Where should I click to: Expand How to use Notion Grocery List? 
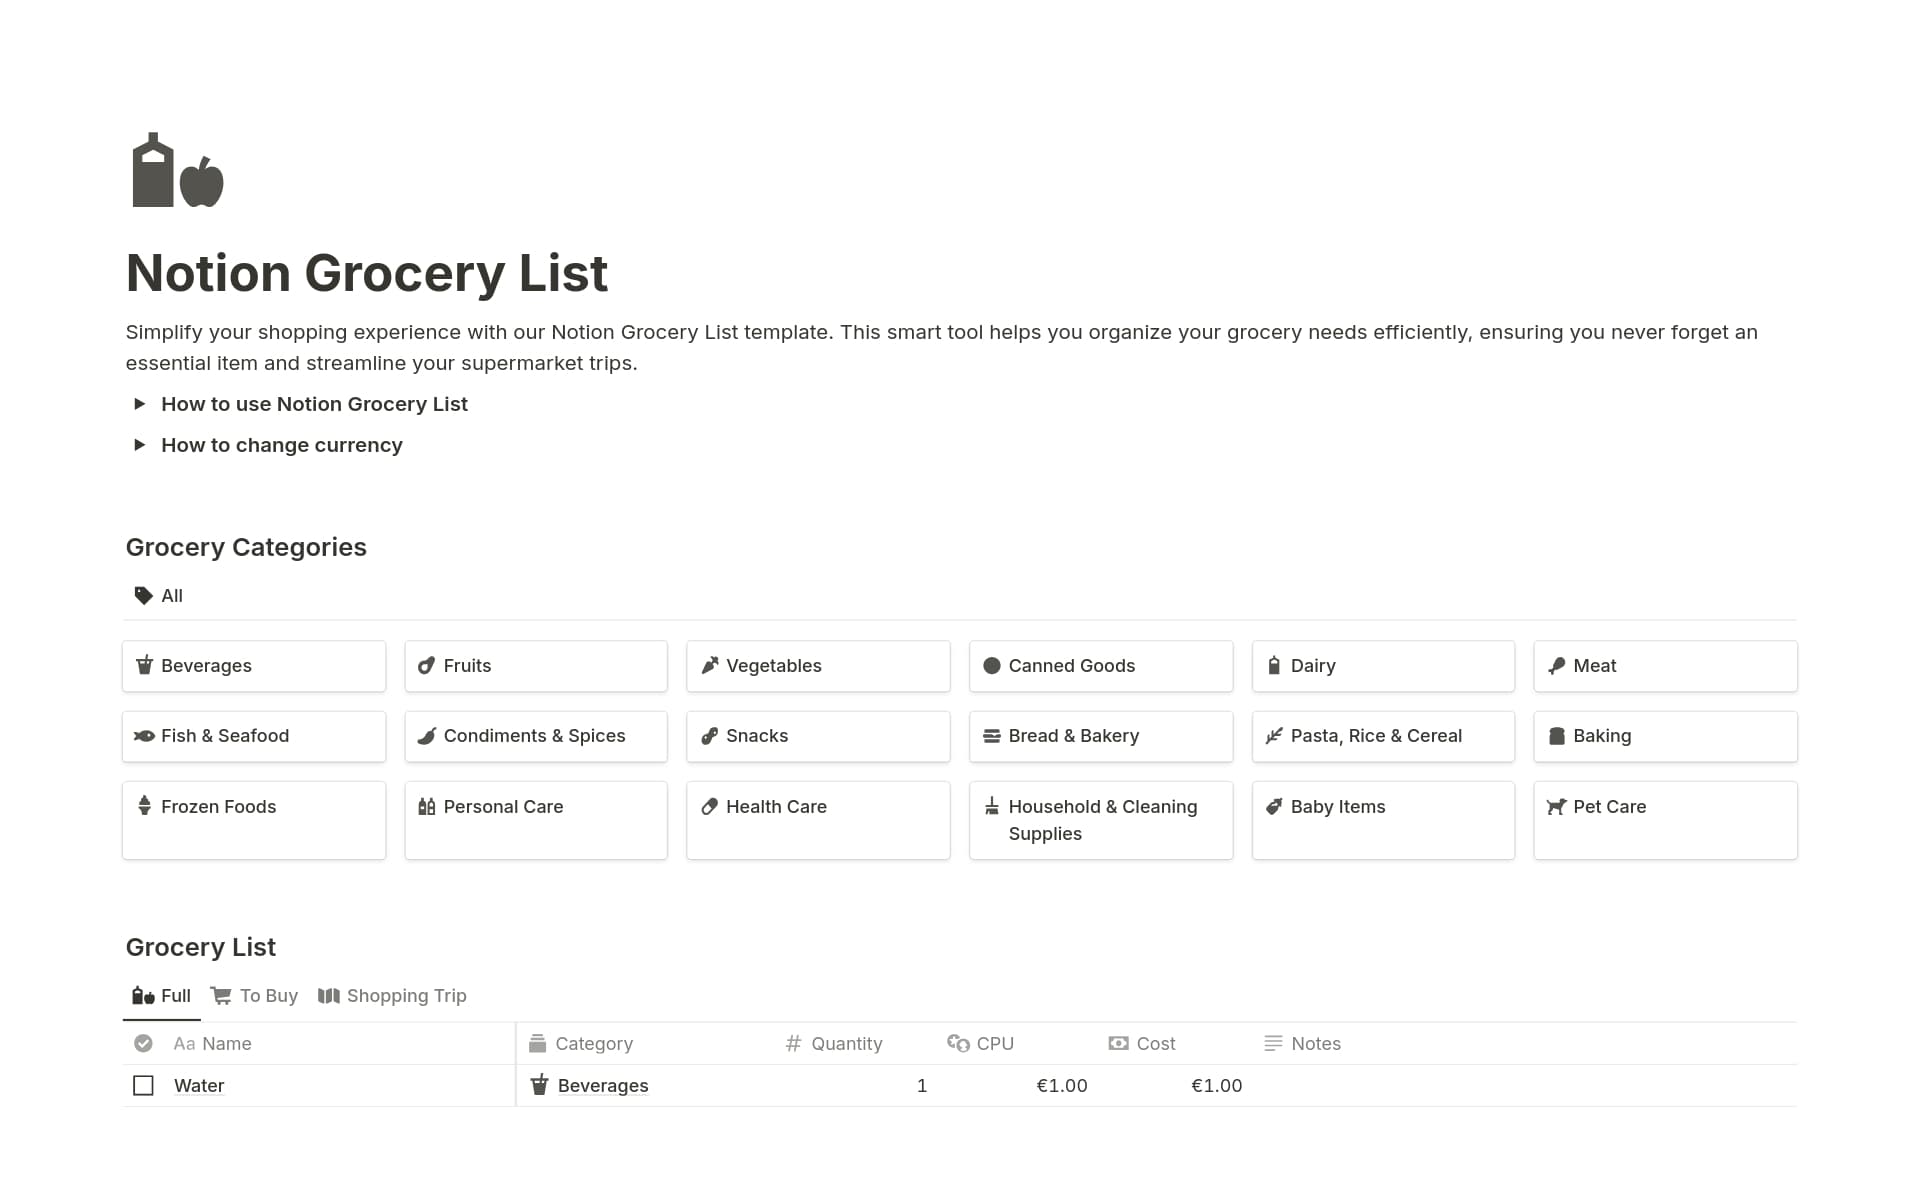(x=140, y=404)
